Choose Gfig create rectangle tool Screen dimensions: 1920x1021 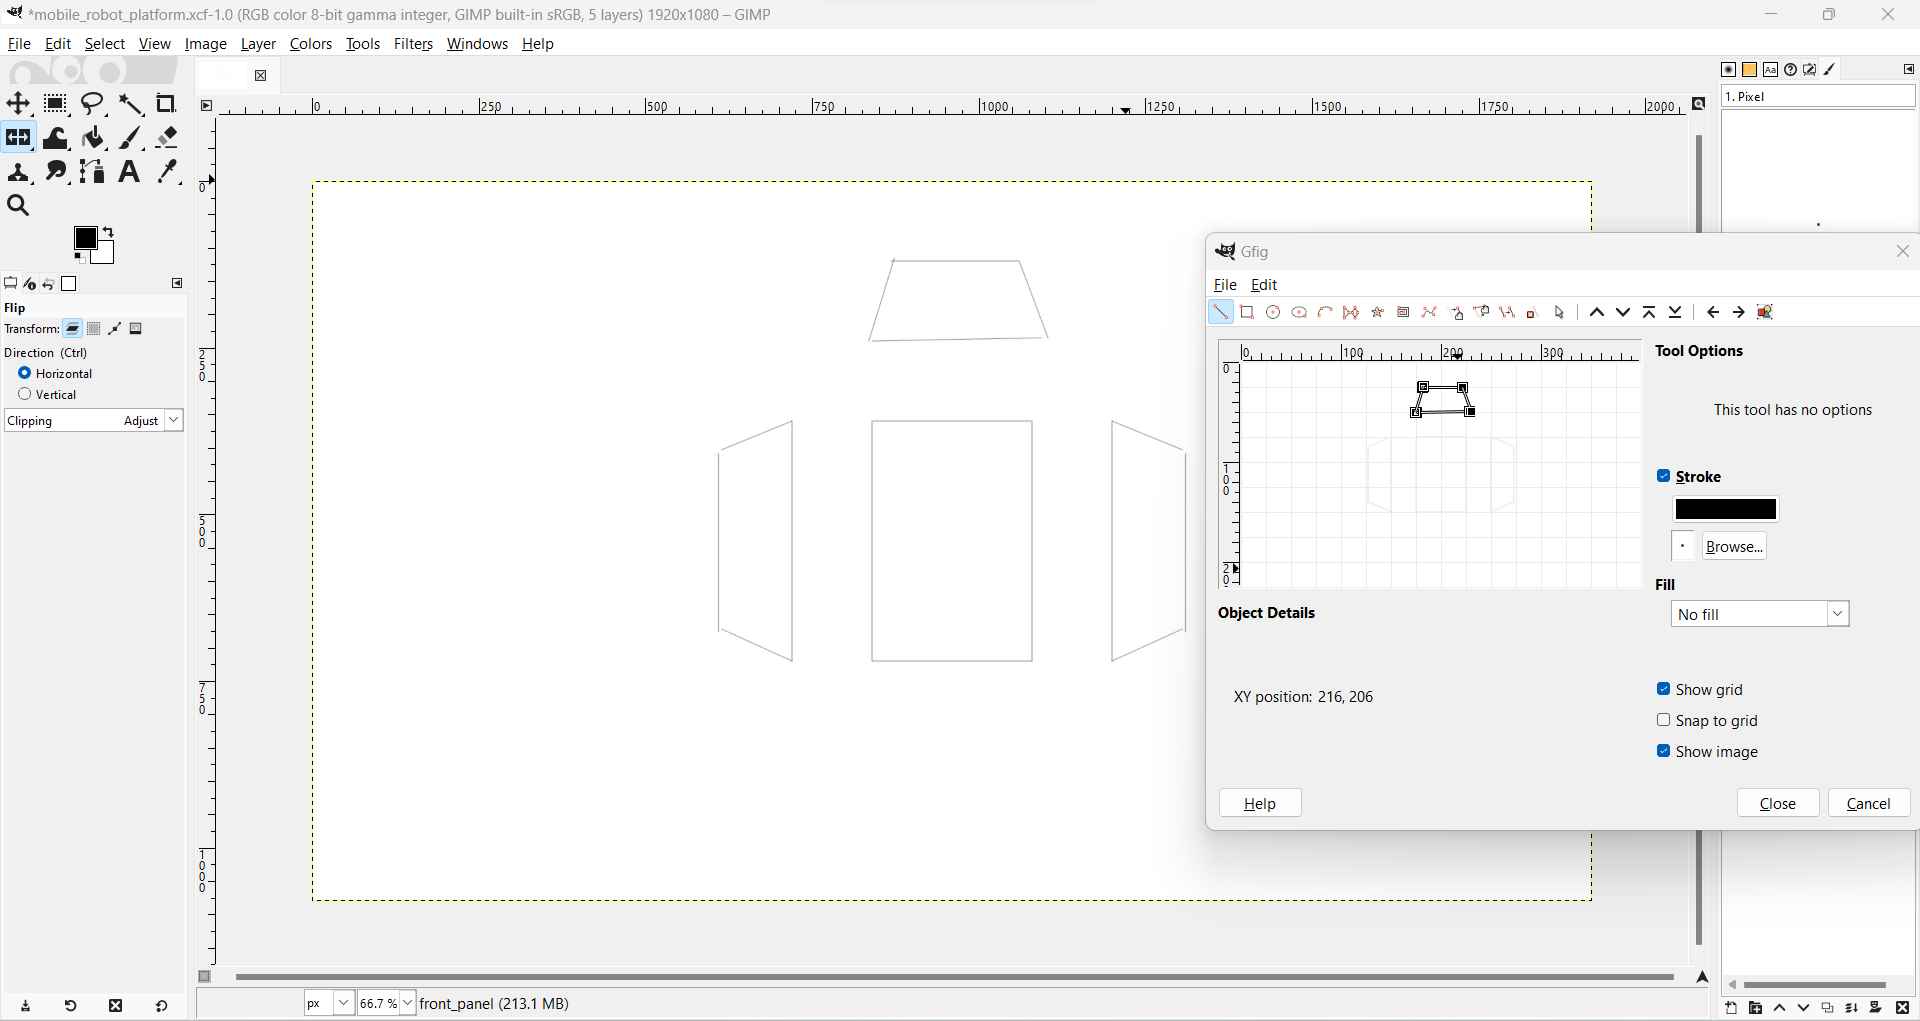1247,313
